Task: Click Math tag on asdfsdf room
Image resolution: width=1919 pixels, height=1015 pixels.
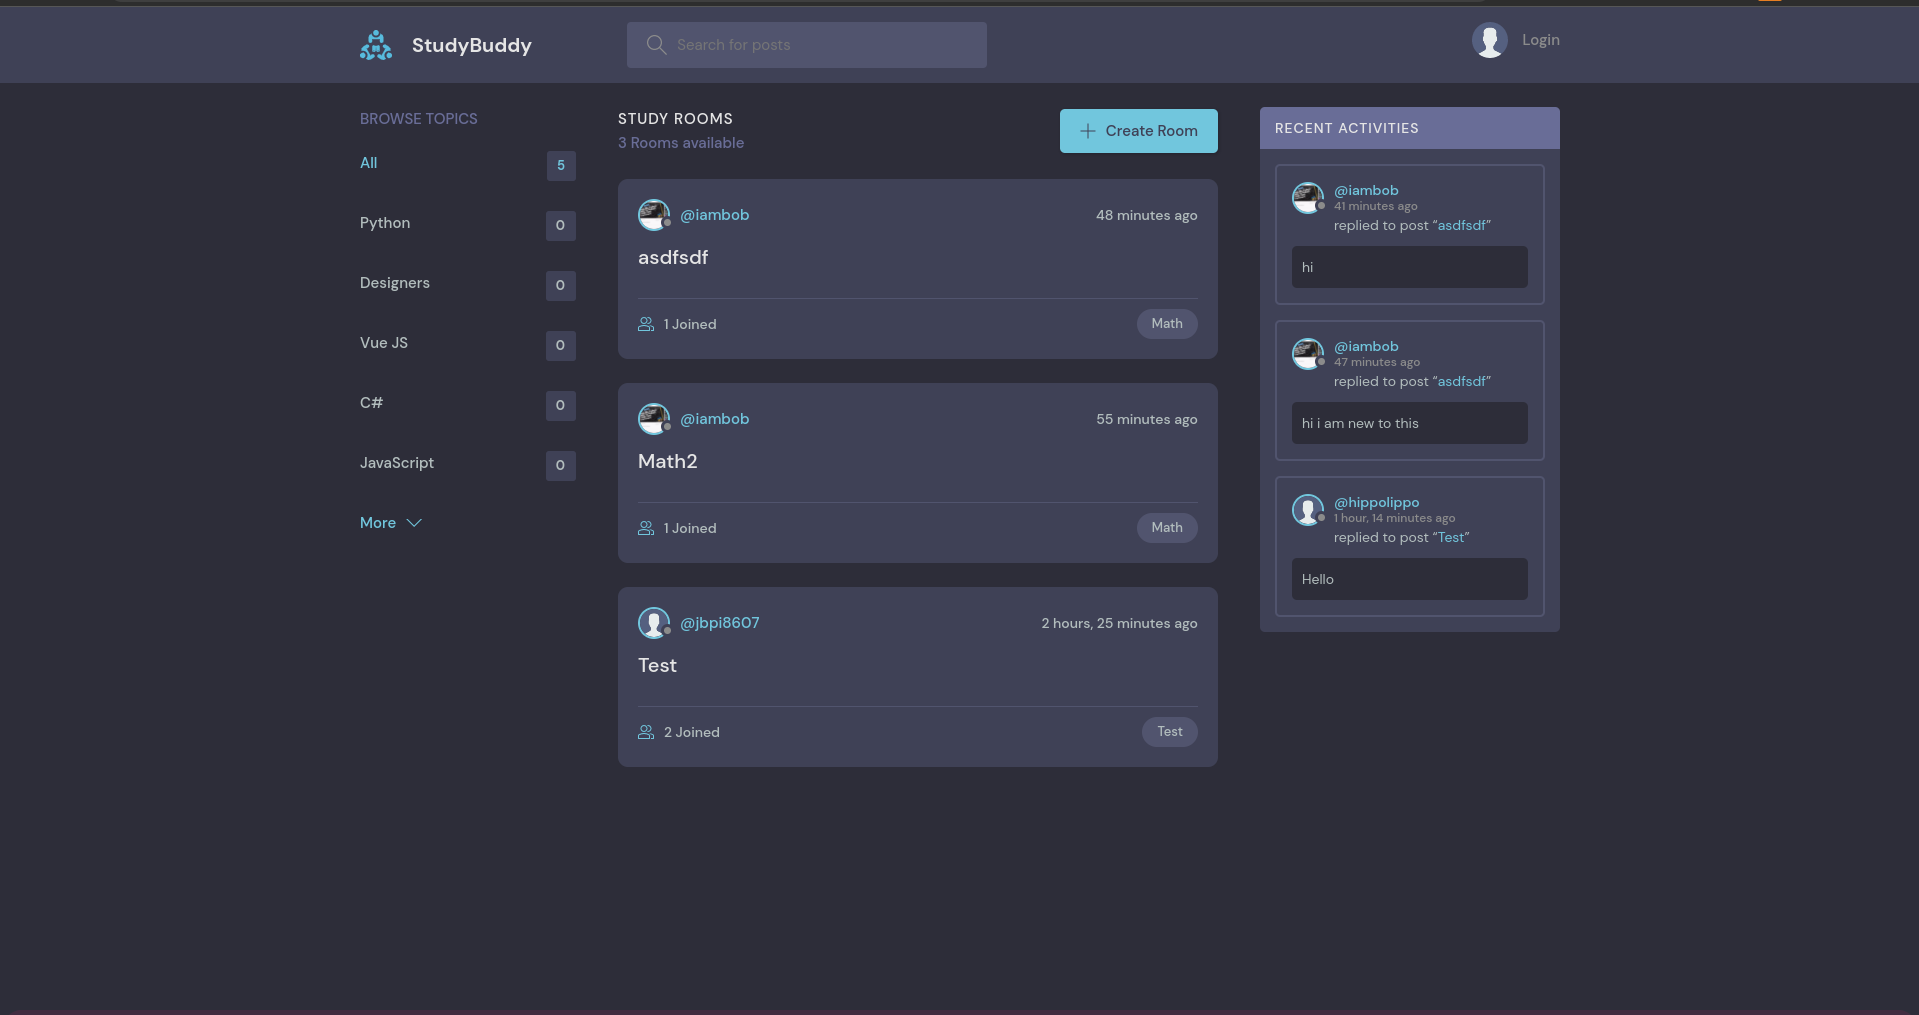Action: click(1167, 324)
